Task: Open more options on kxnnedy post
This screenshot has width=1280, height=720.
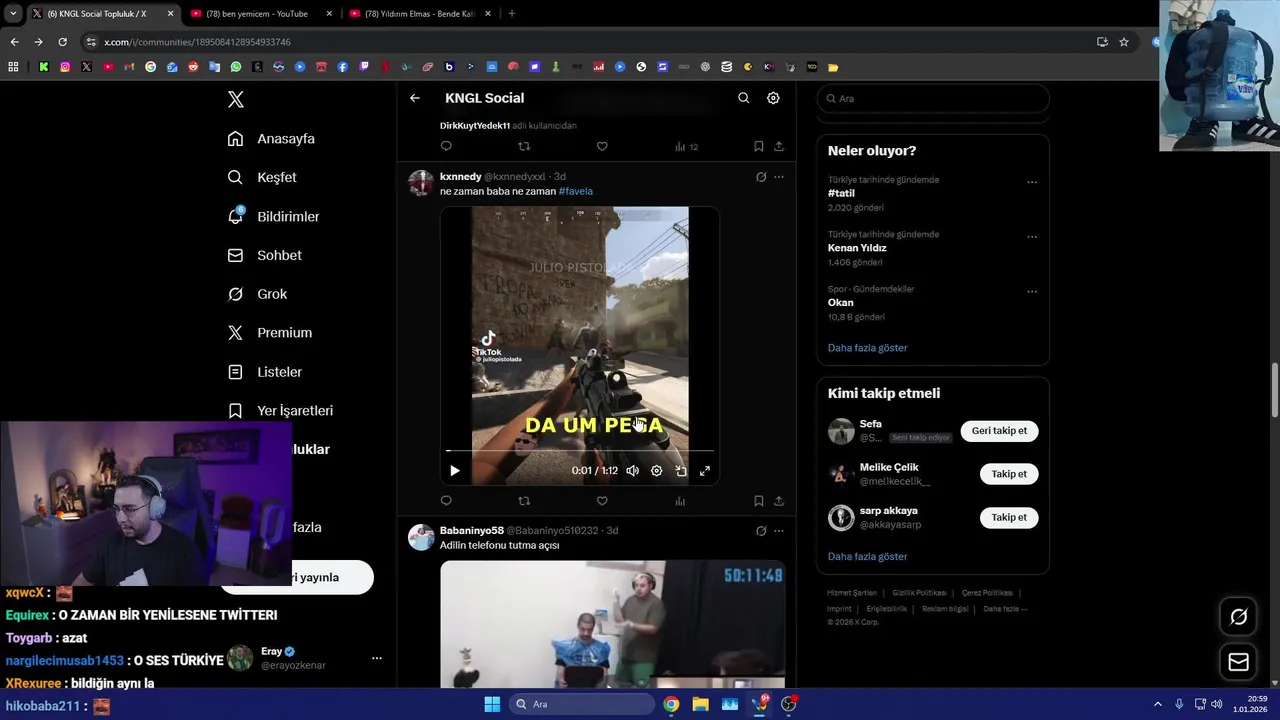Action: (779, 177)
